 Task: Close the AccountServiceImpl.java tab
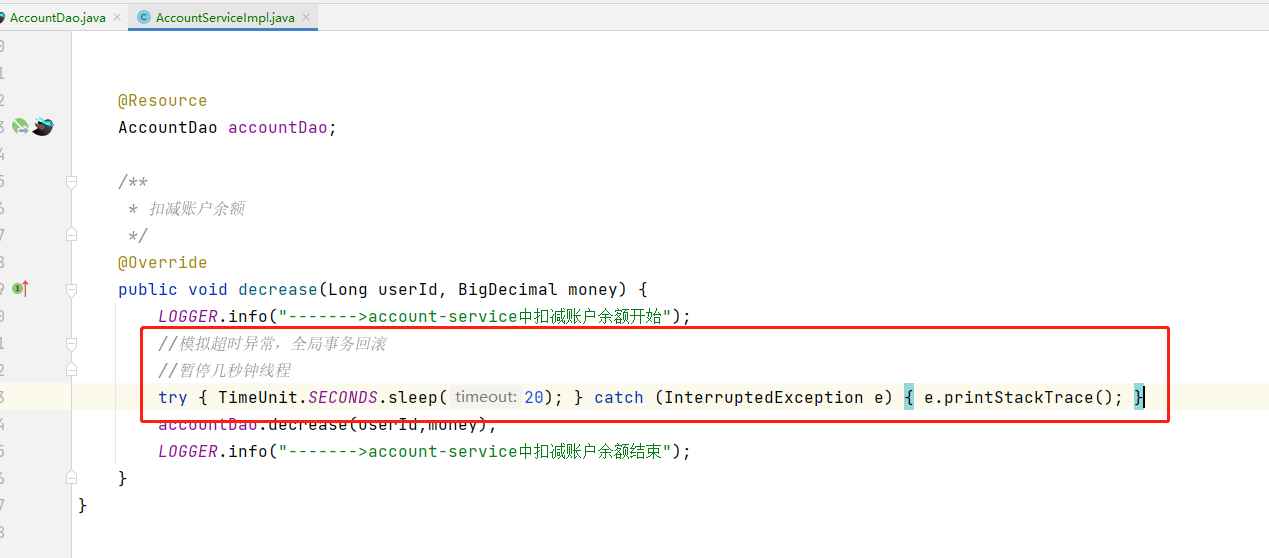coord(307,18)
